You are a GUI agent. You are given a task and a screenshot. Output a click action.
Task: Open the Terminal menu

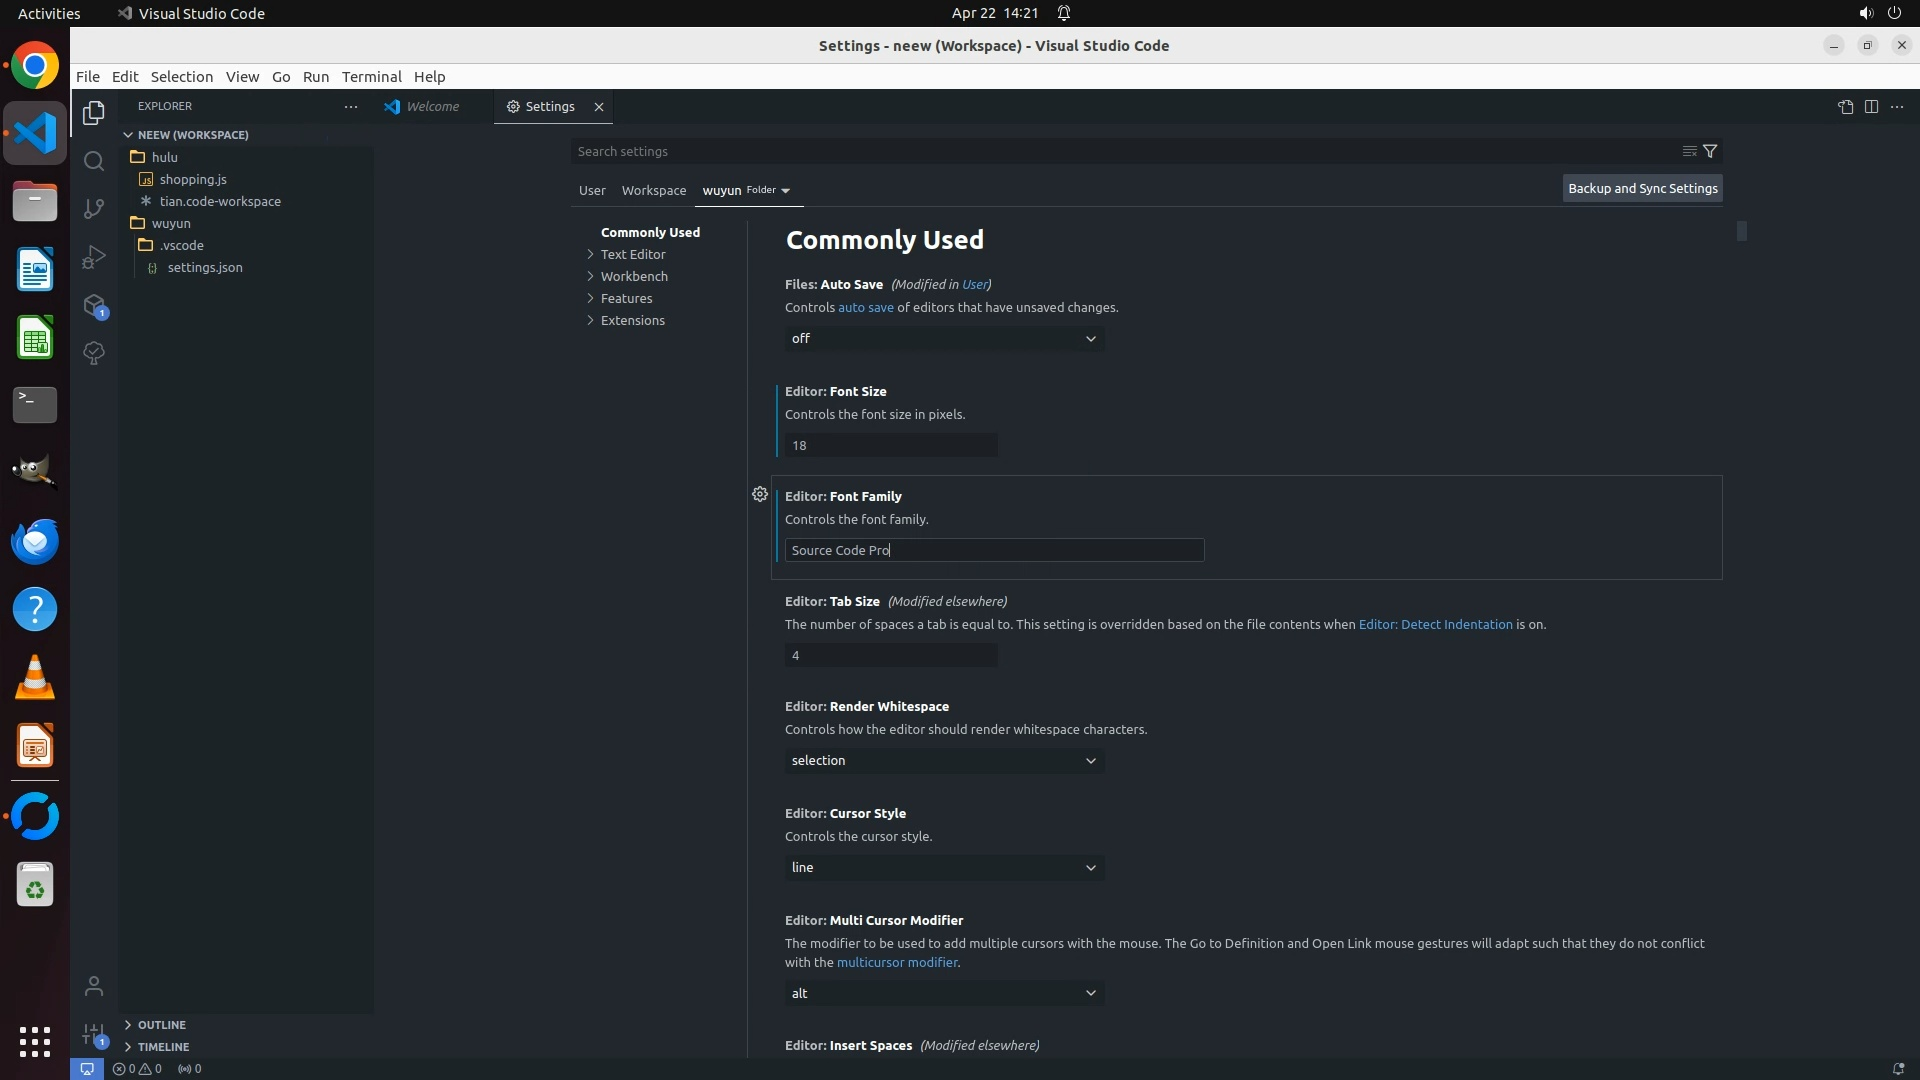(371, 77)
